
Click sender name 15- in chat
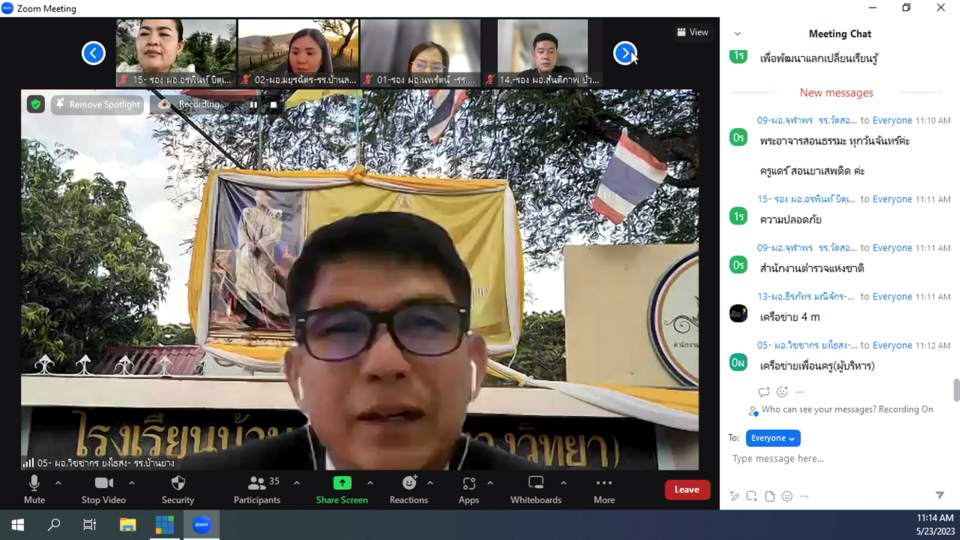[x=806, y=199]
